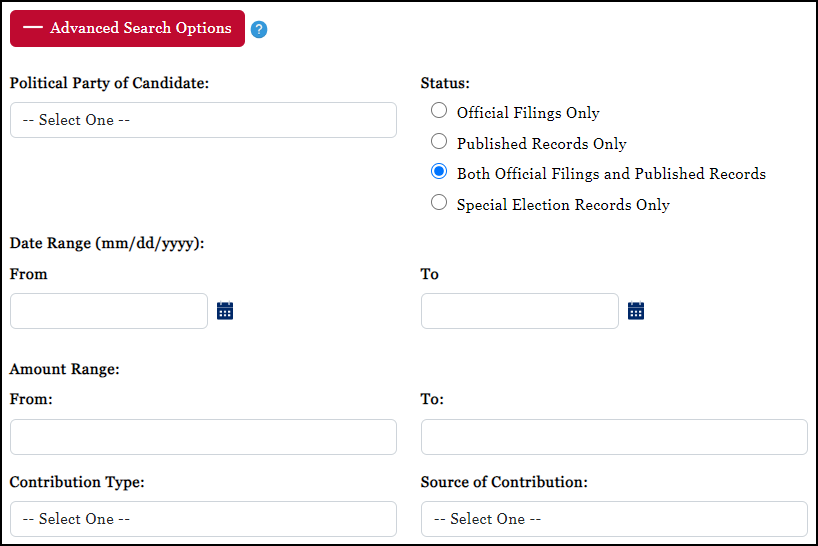Screen dimensions: 818x546
Task: Click the blue question mark help icon
Action: [x=259, y=30]
